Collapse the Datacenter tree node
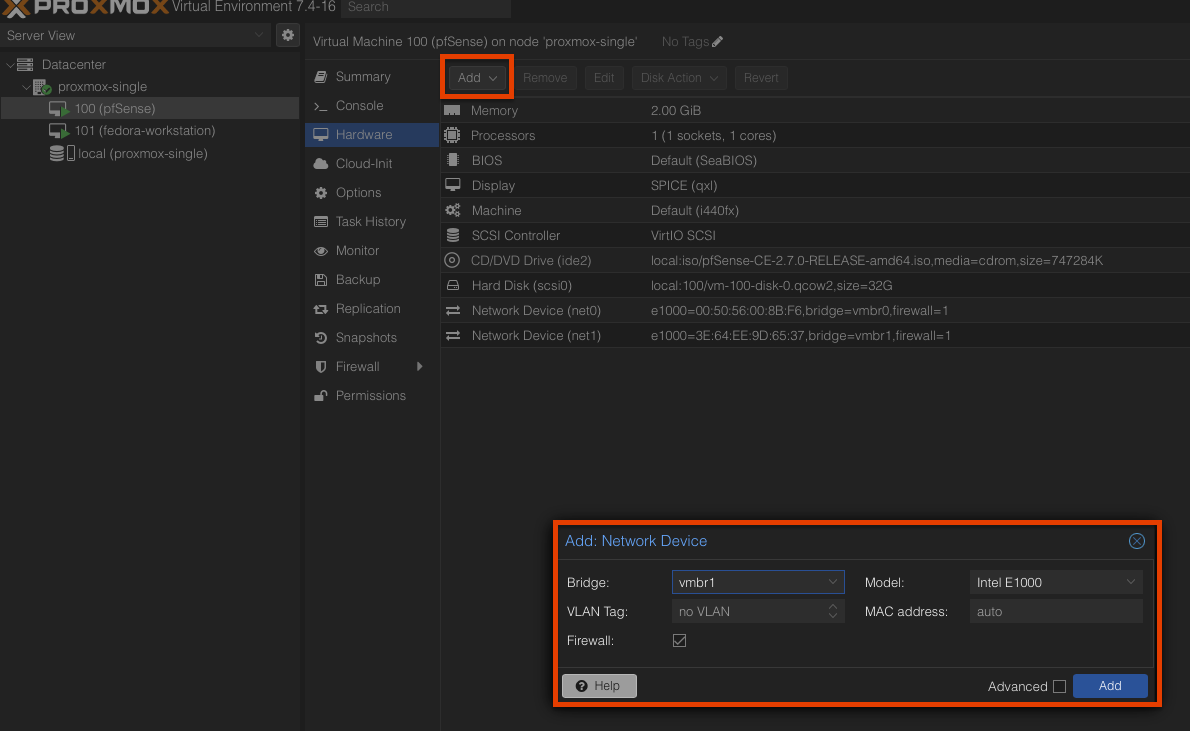1190x731 pixels. (x=10, y=65)
